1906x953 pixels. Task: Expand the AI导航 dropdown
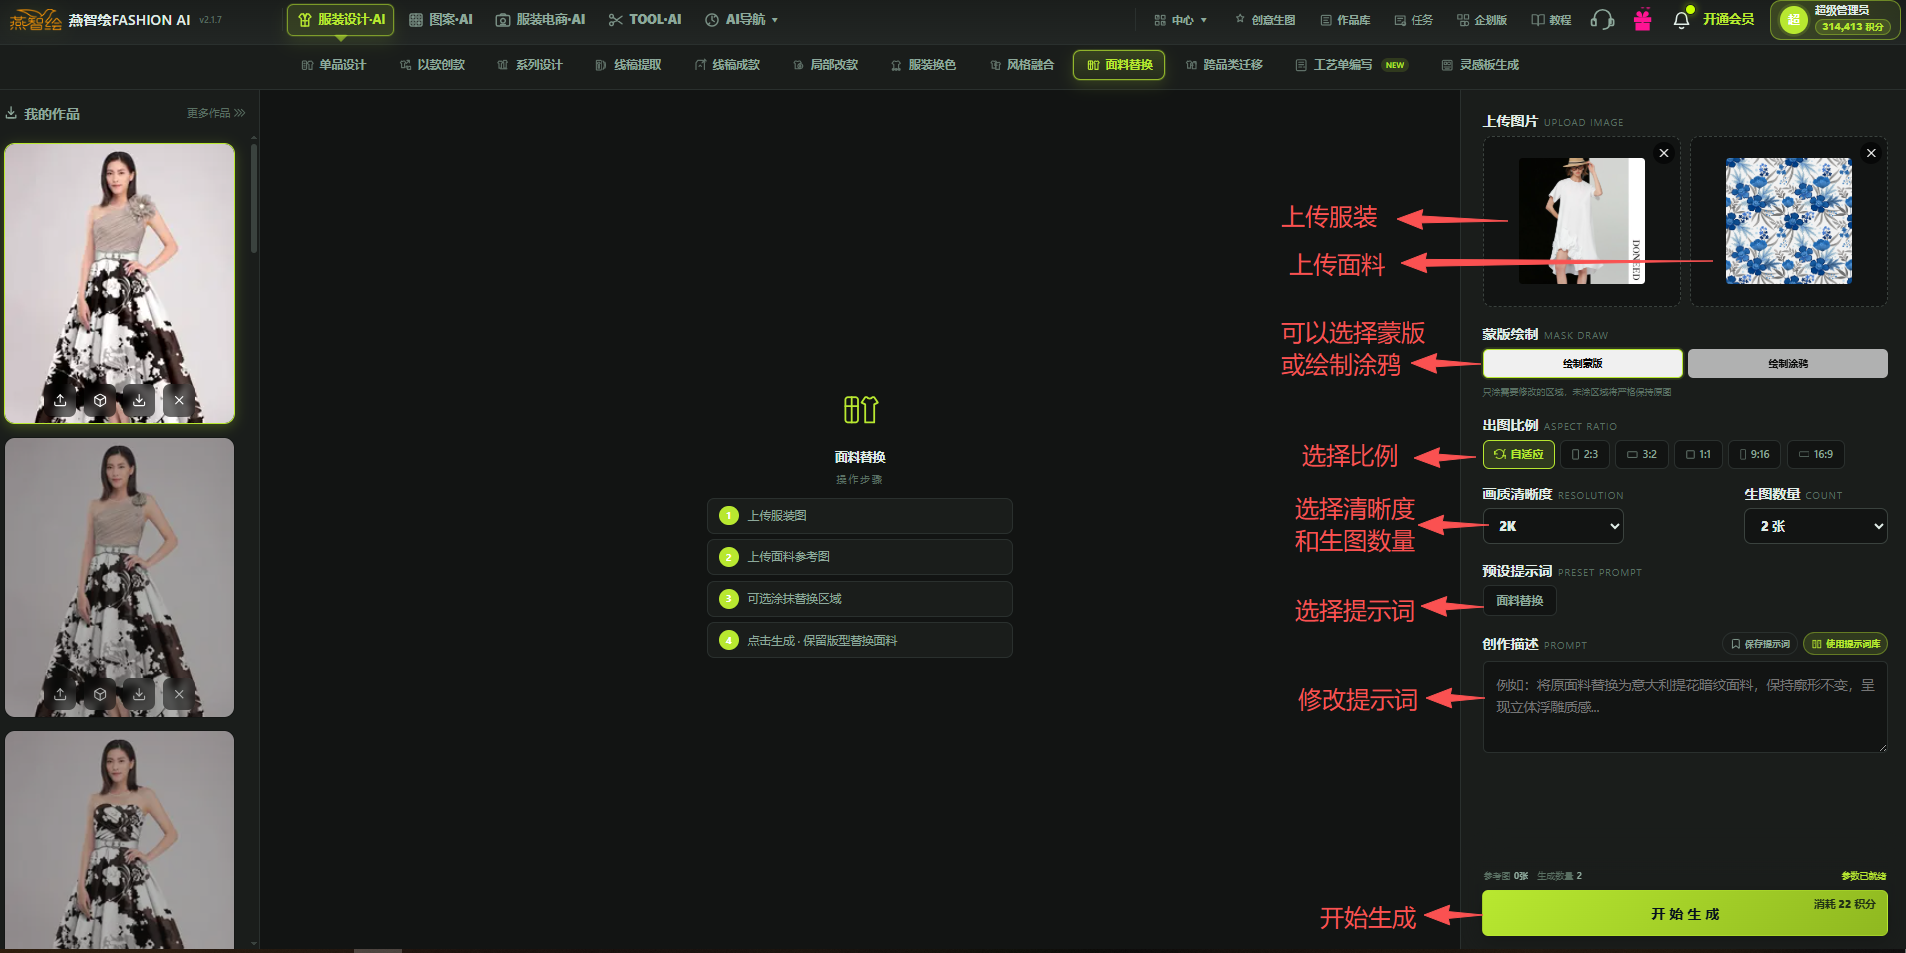coord(741,20)
